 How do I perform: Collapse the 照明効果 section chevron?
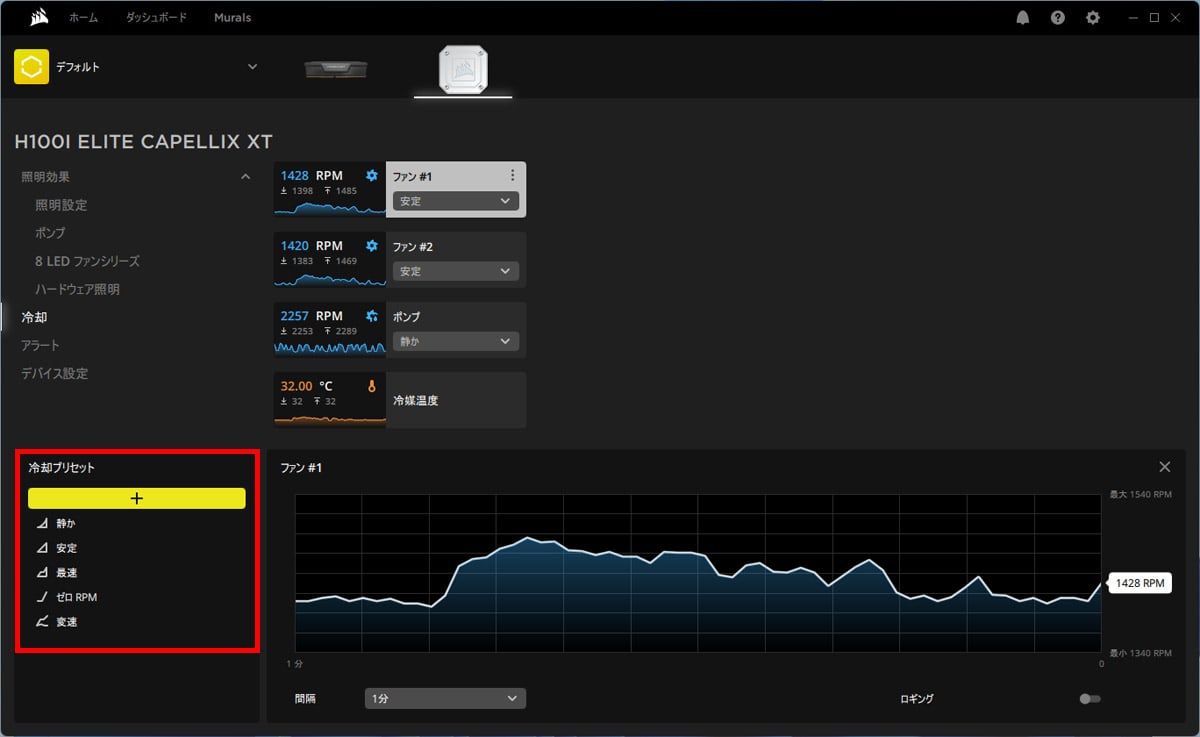pyautogui.click(x=245, y=177)
